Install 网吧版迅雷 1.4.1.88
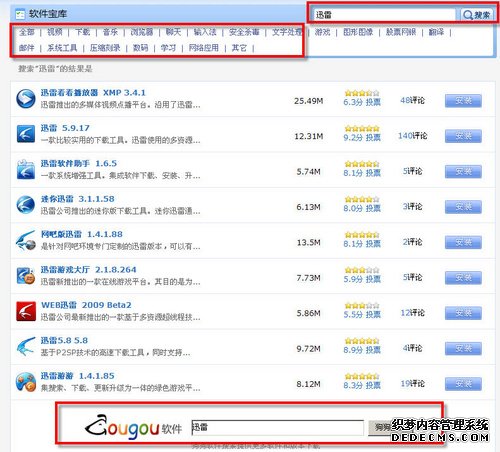Screen dimensions: 500x452 463,242
